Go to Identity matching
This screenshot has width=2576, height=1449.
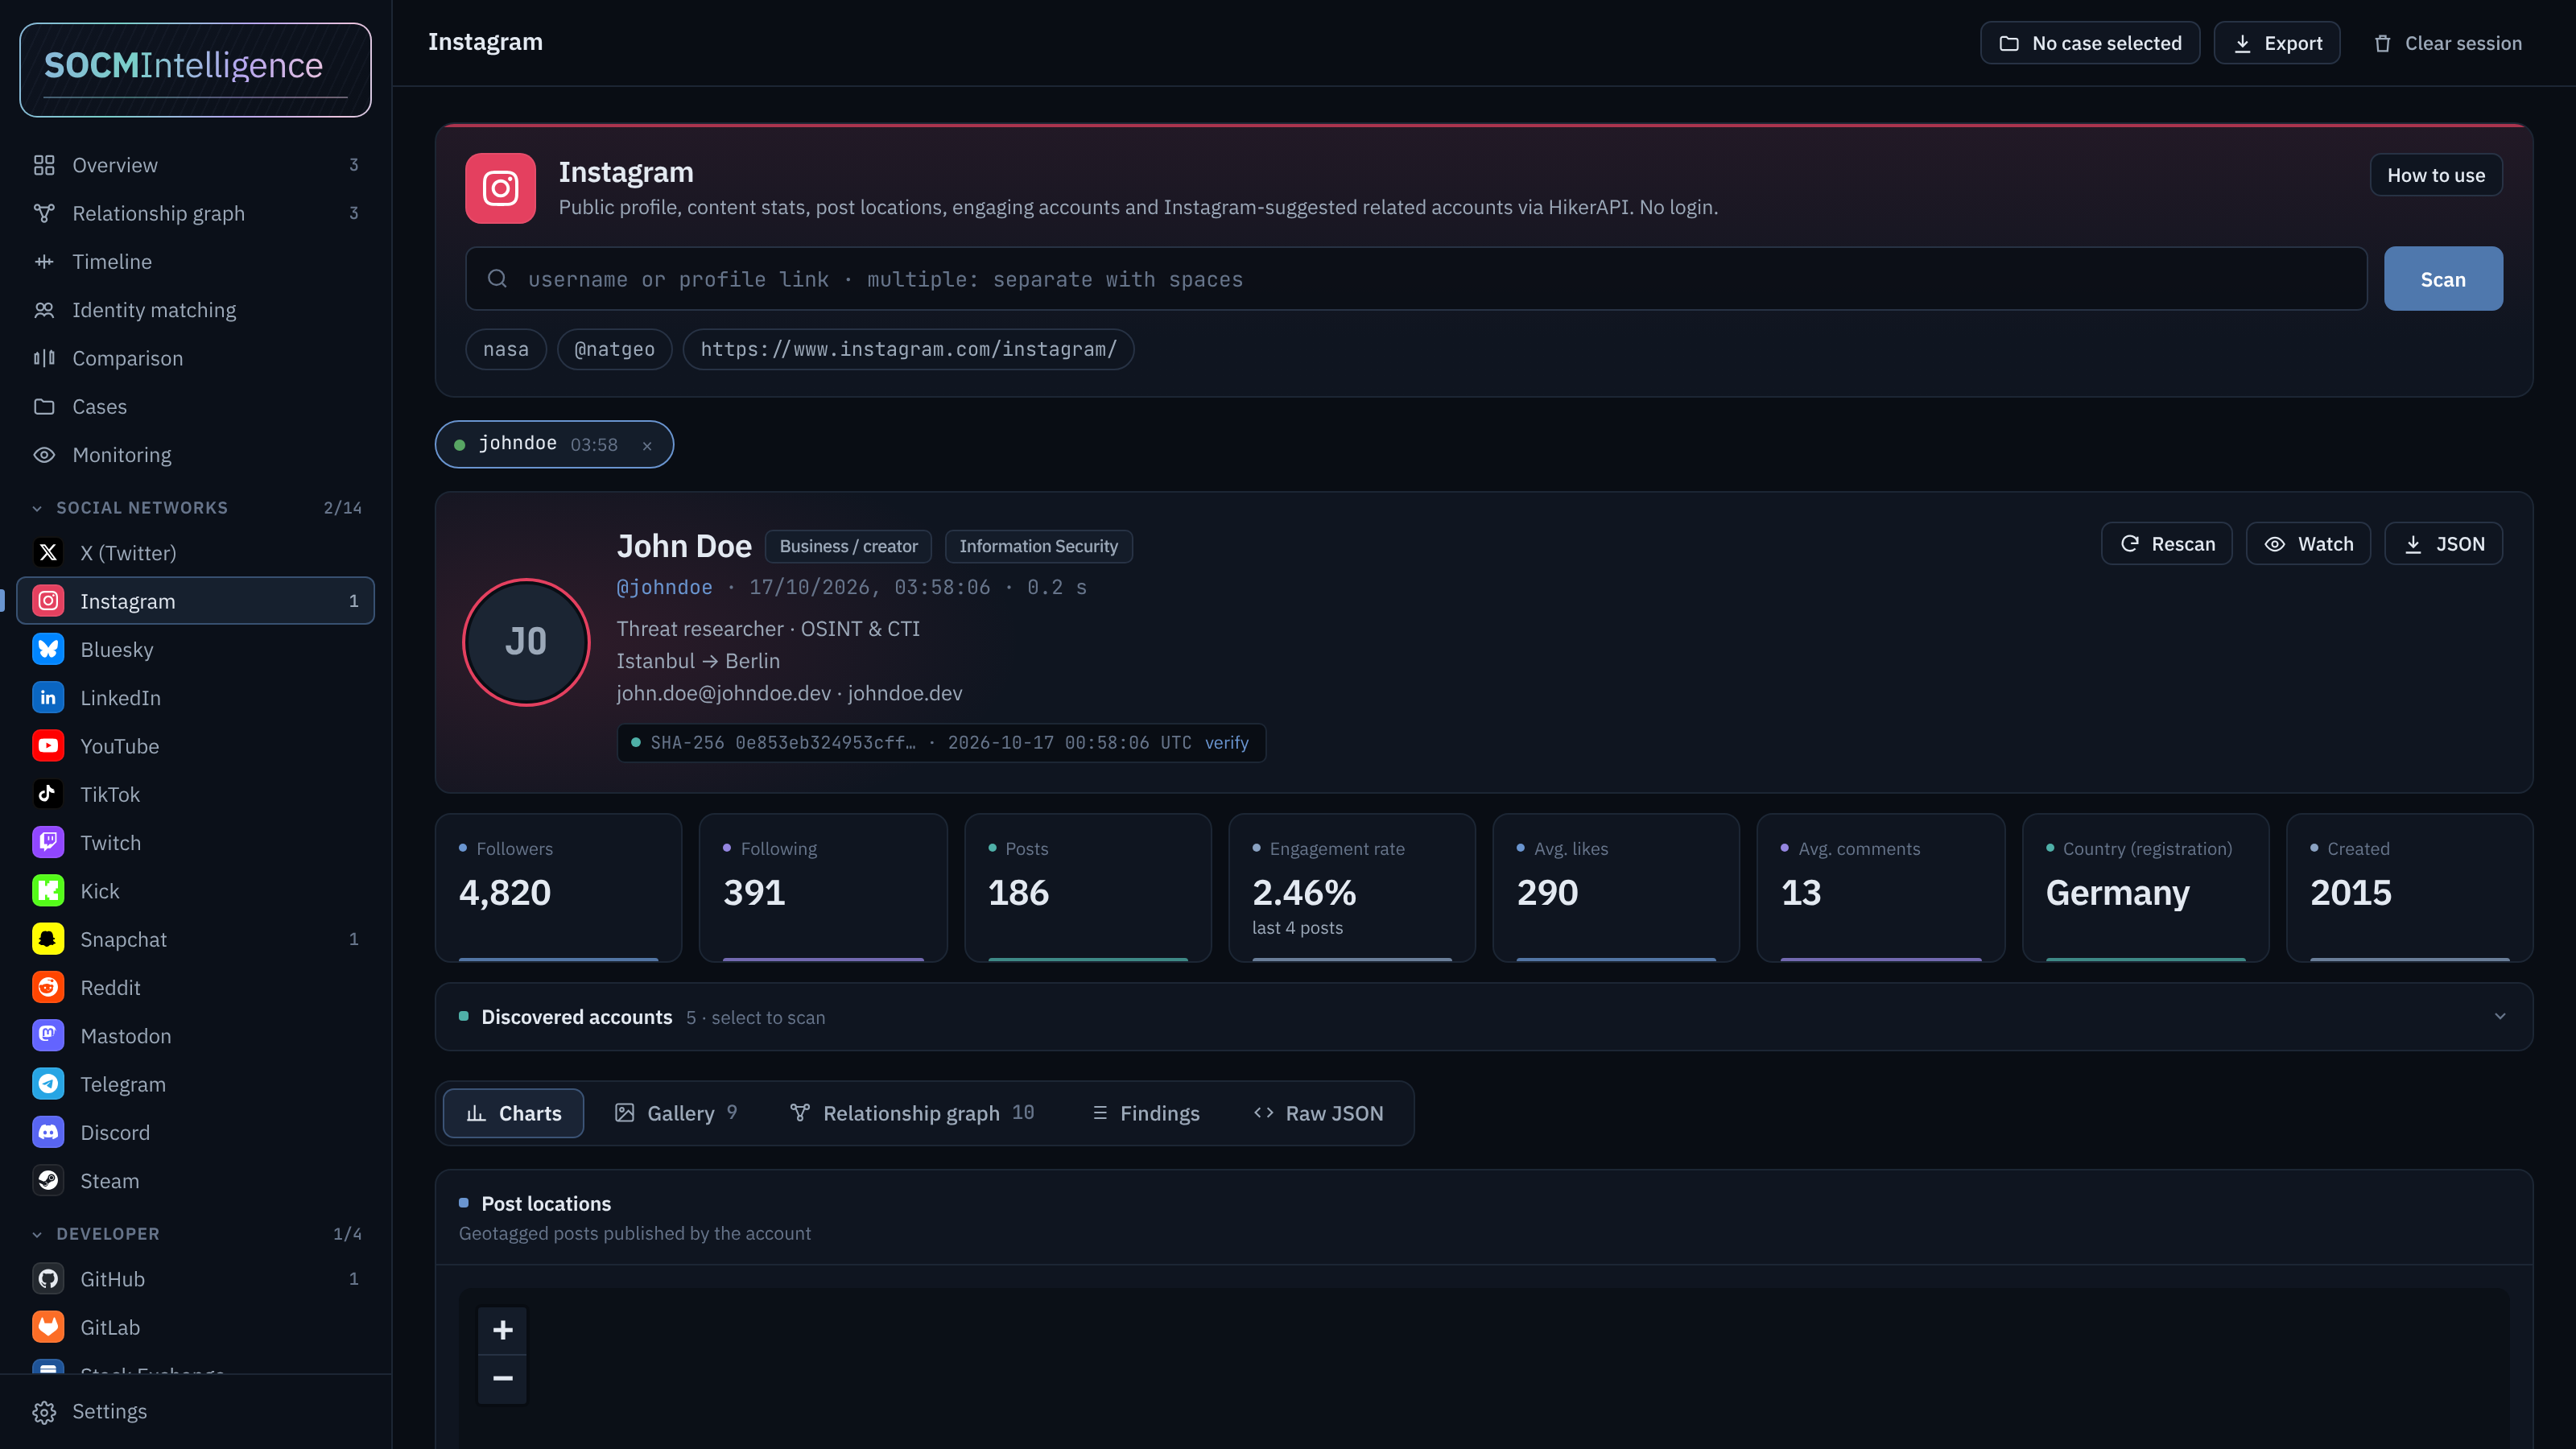195,310
